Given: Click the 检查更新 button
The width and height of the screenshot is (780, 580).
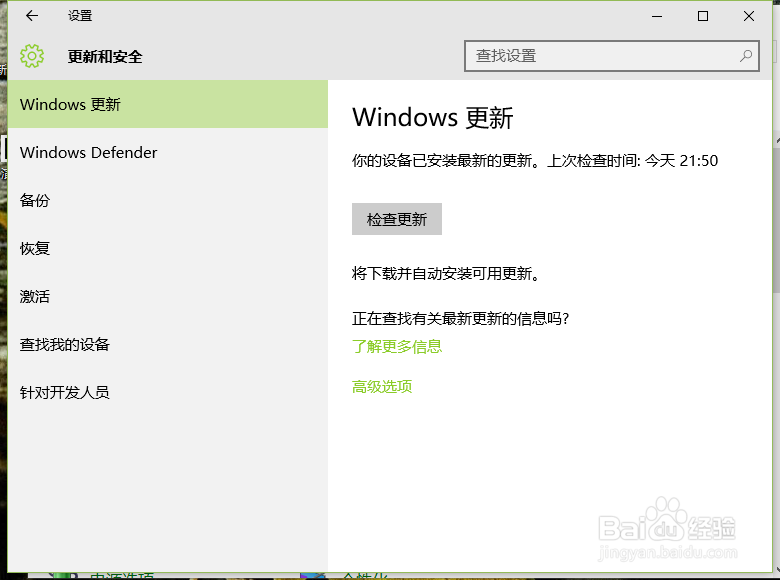Looking at the screenshot, I should coord(396,219).
